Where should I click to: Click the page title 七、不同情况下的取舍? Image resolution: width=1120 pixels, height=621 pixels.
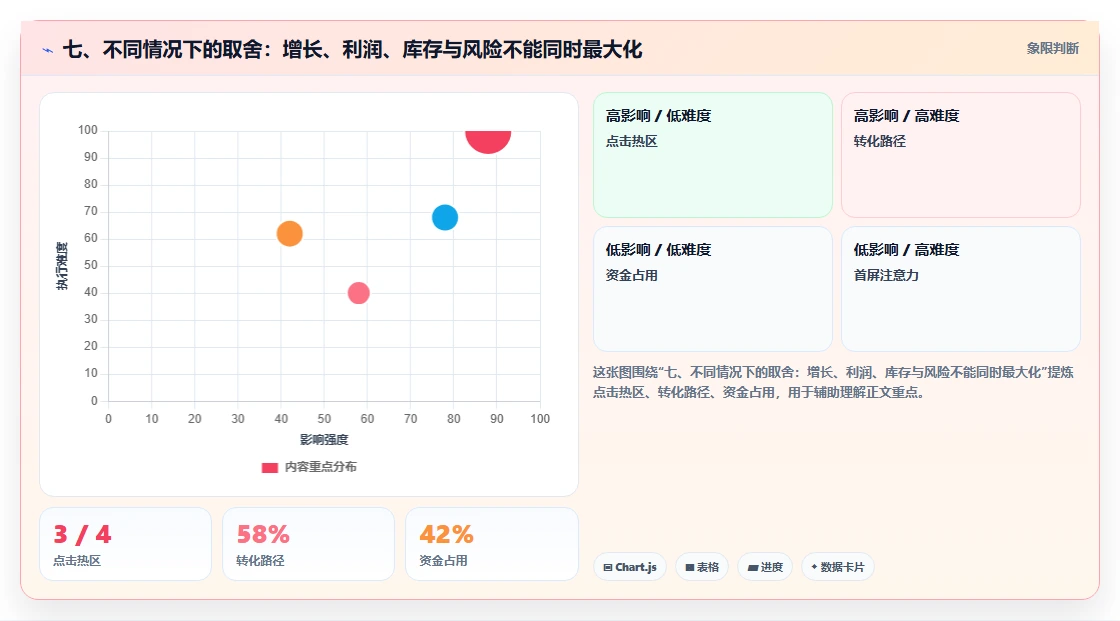tap(353, 50)
